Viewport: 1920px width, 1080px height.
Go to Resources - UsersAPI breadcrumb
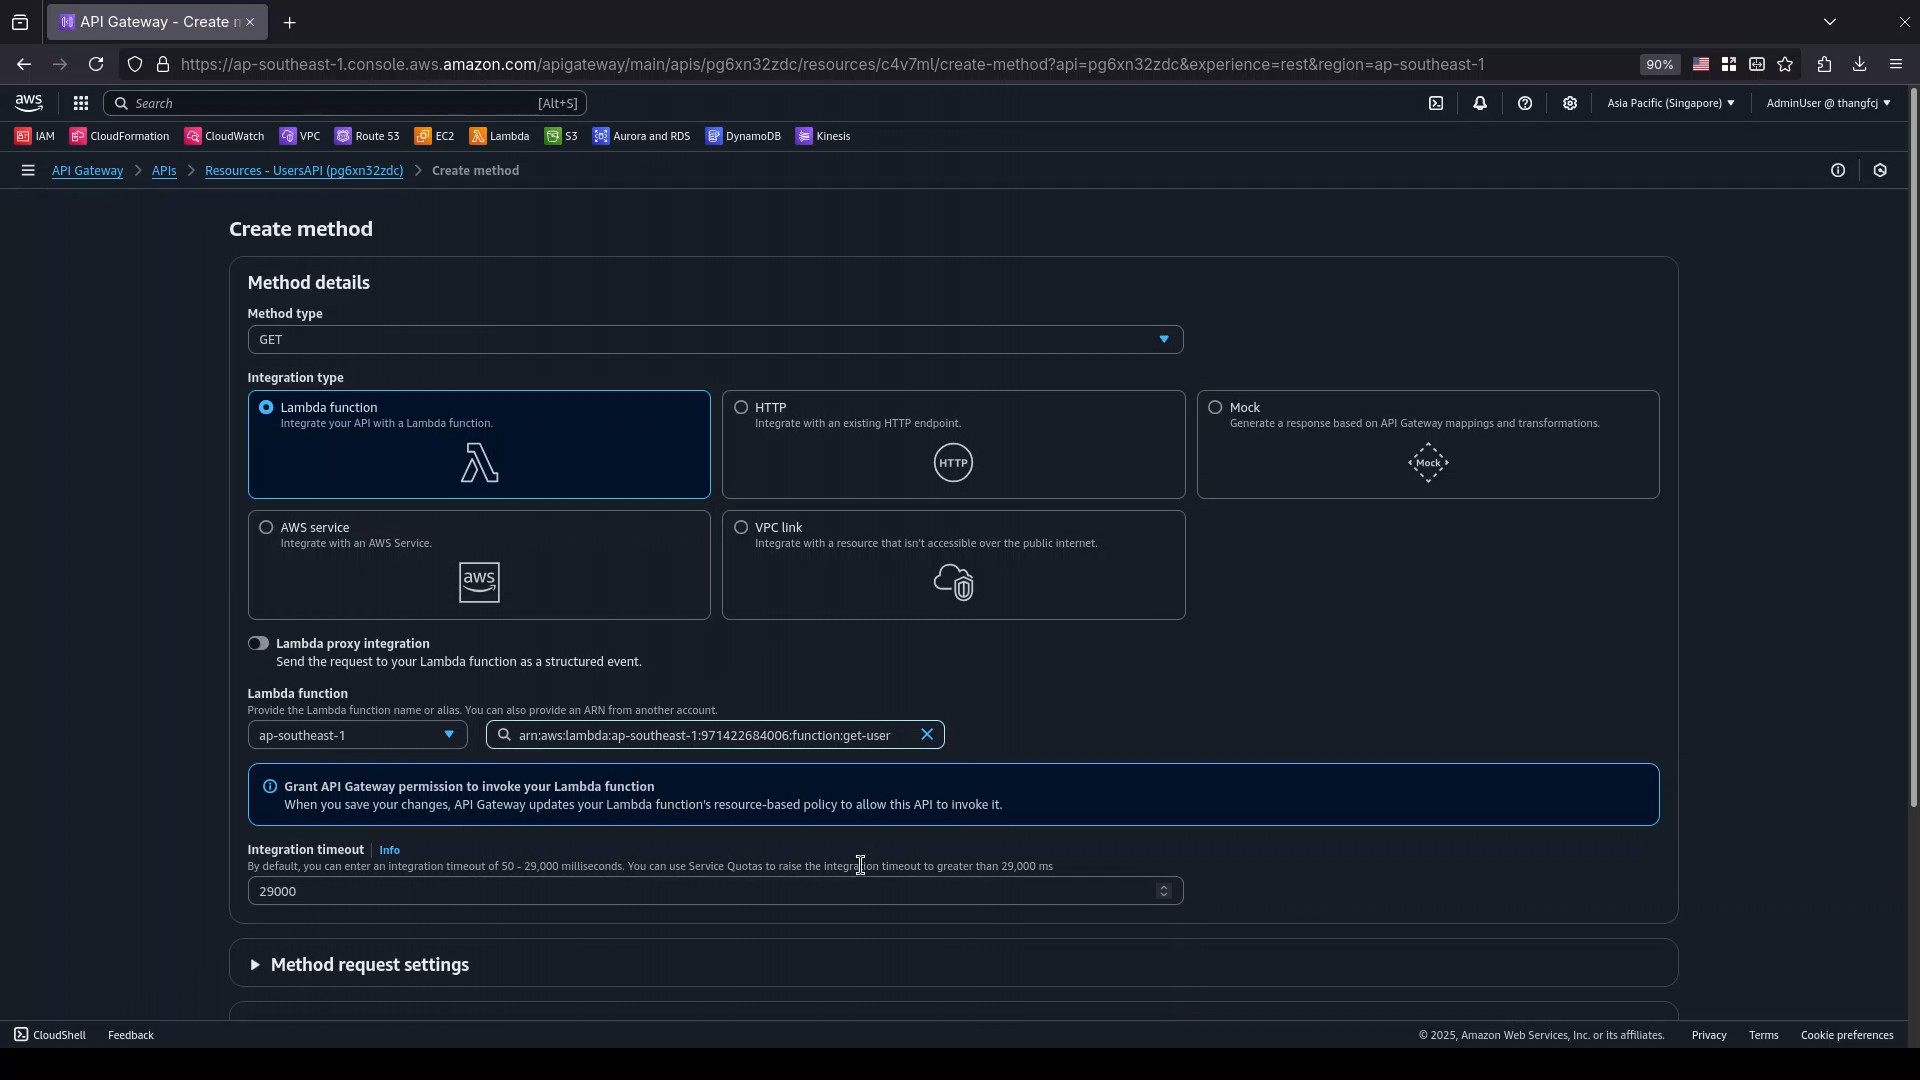tap(304, 171)
